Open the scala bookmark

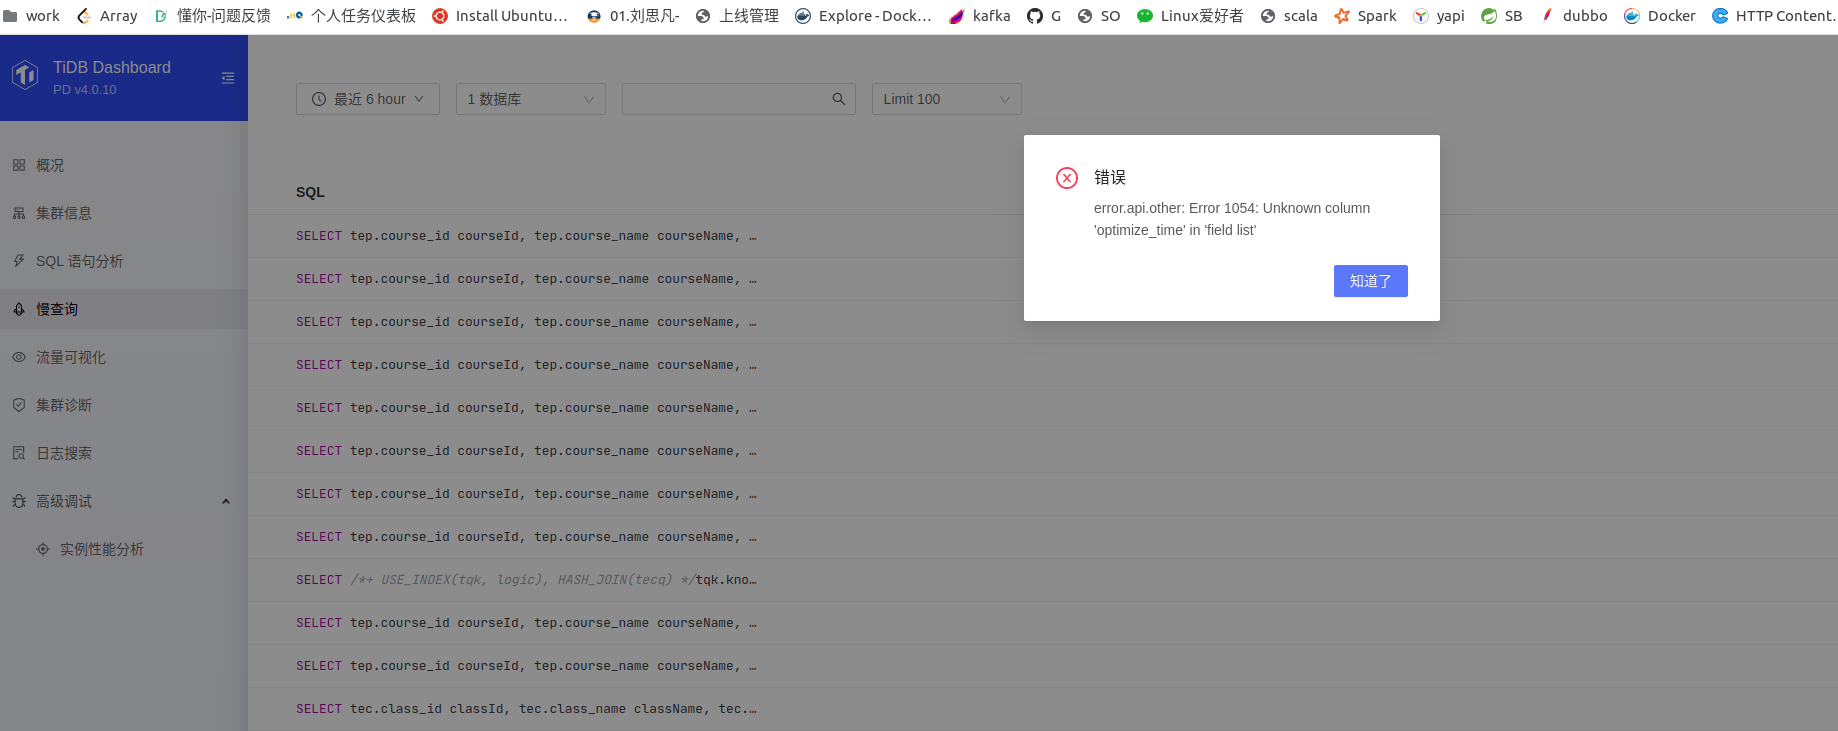point(1289,16)
